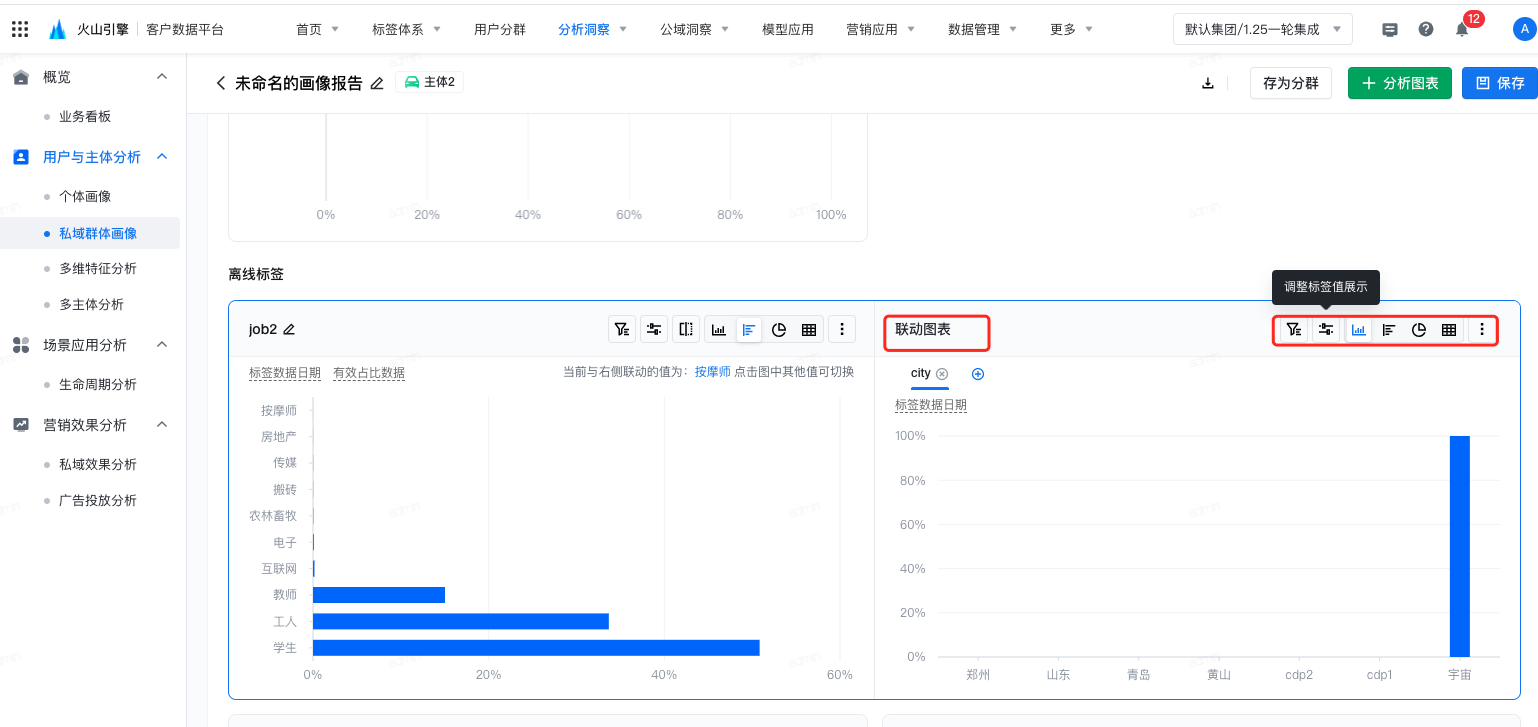The height and width of the screenshot is (727, 1538).
Task: Switch the job2 chart to horizontal bar chart
Action: point(749,329)
